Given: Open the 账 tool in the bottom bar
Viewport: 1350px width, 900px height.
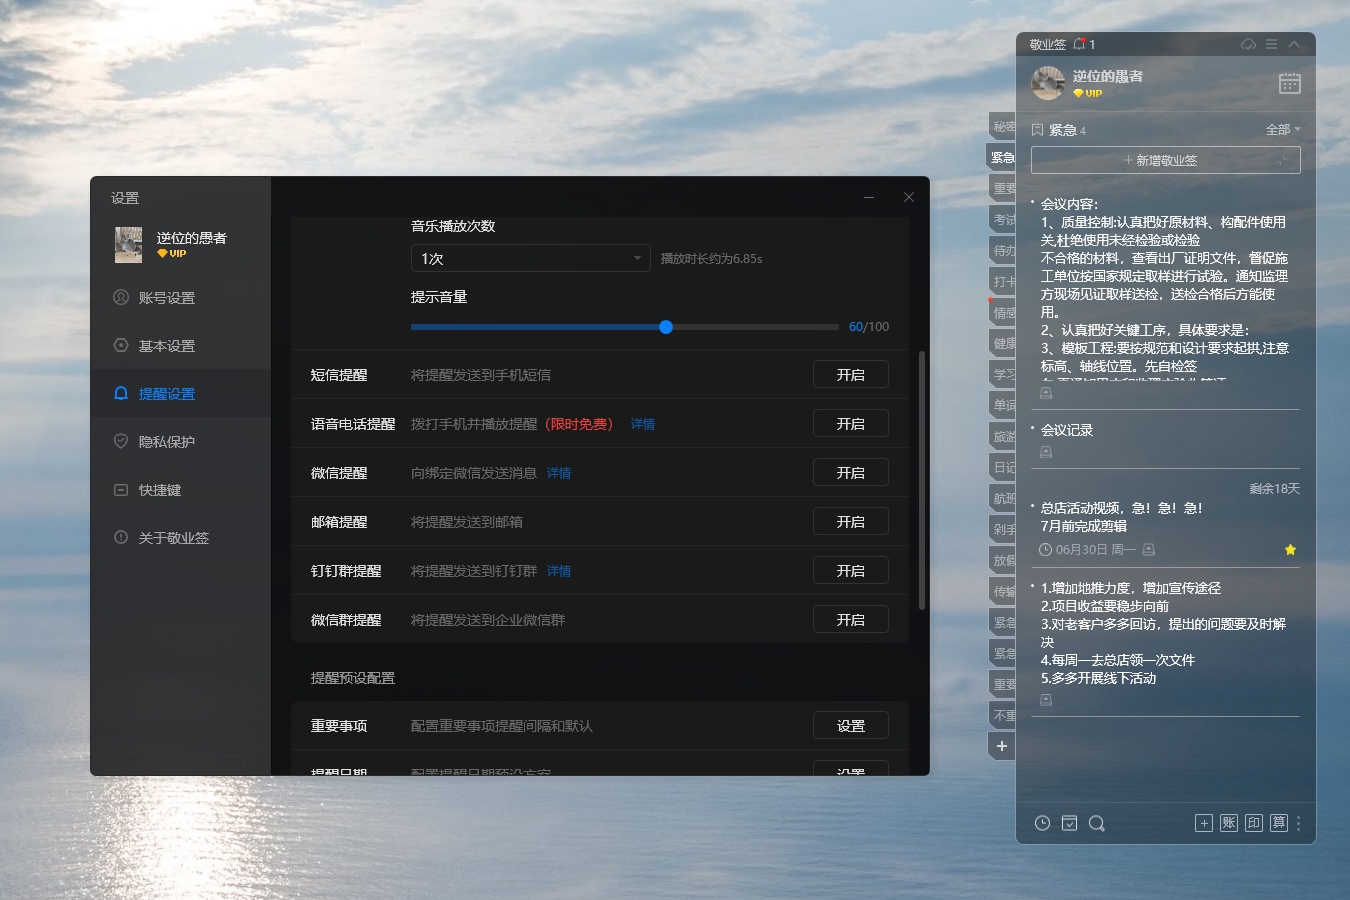Looking at the screenshot, I should pos(1229,823).
